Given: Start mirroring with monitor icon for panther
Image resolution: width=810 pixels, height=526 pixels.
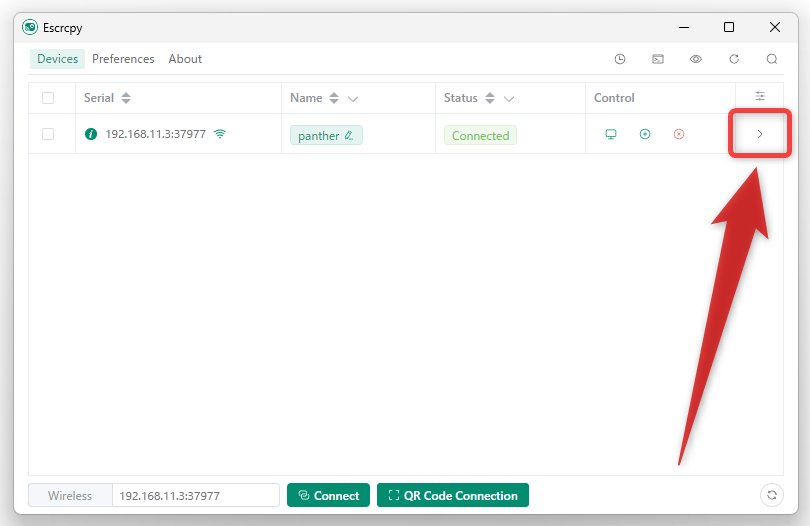Looking at the screenshot, I should coord(611,134).
